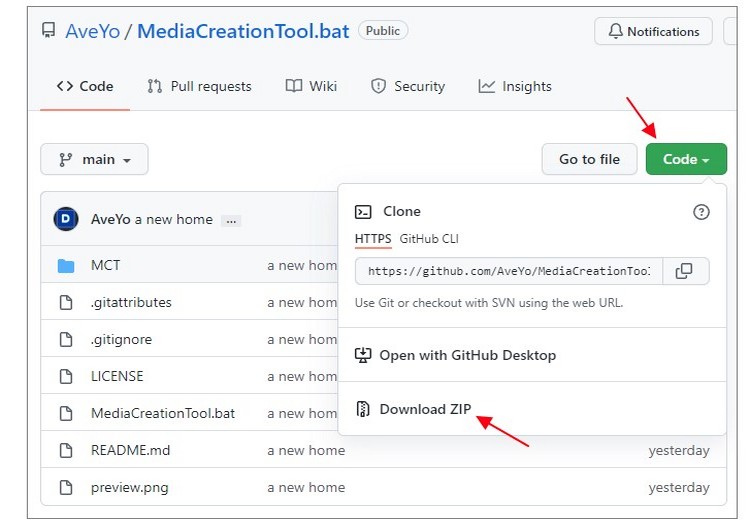Expand the main branch dropdown
The height and width of the screenshot is (531, 750).
94,159
